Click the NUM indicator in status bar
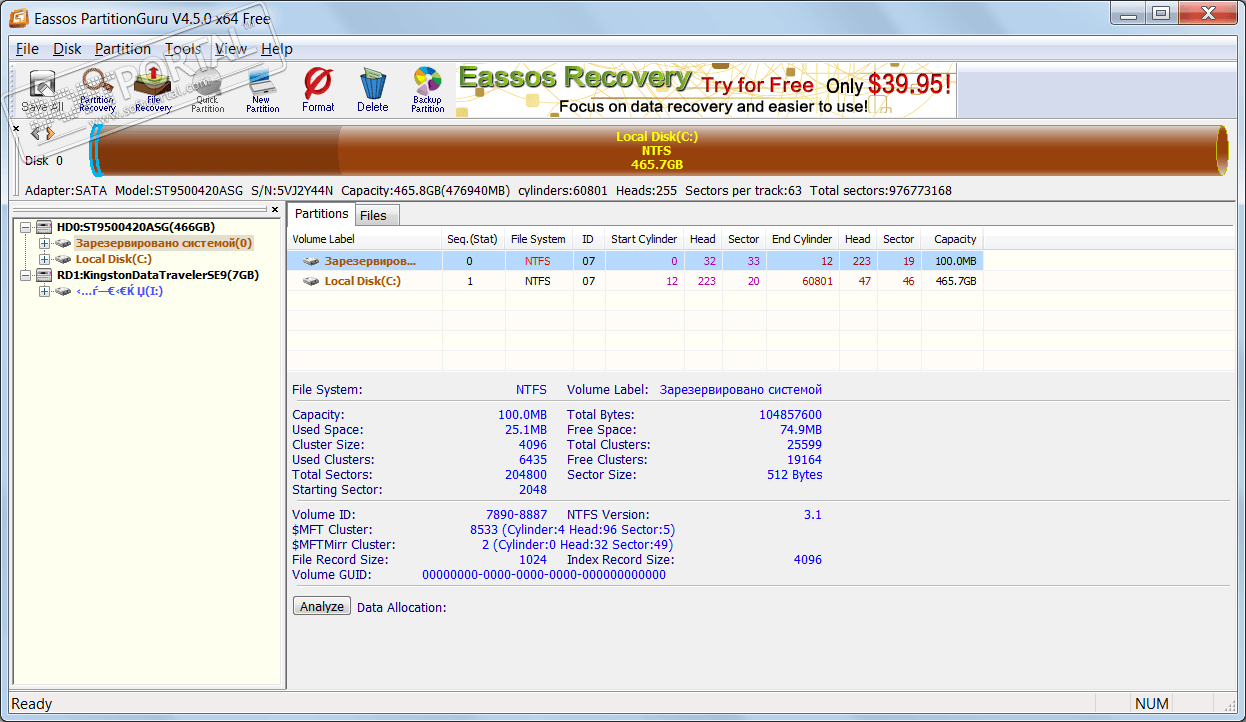 click(1151, 704)
